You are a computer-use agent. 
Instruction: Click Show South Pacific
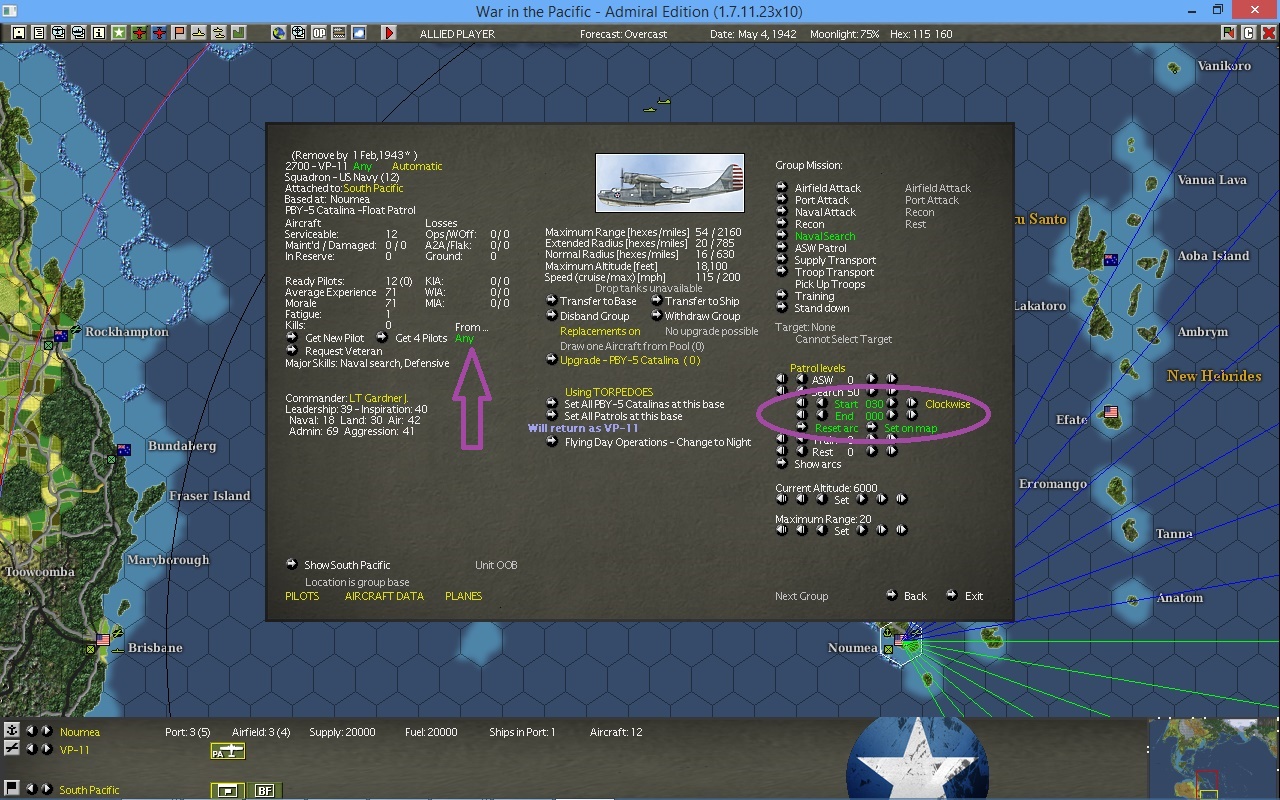pyautogui.click(x=347, y=565)
